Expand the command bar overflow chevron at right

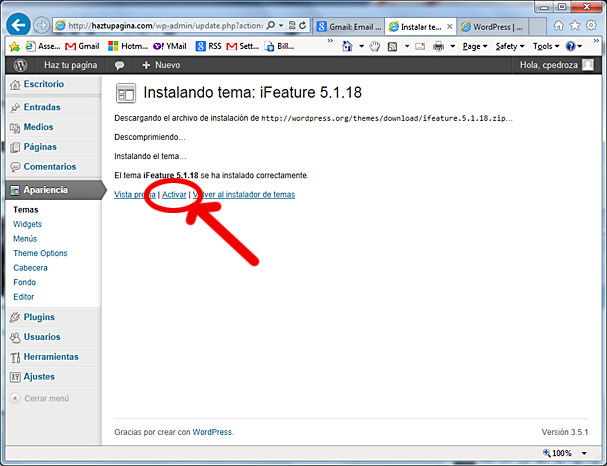point(596,41)
